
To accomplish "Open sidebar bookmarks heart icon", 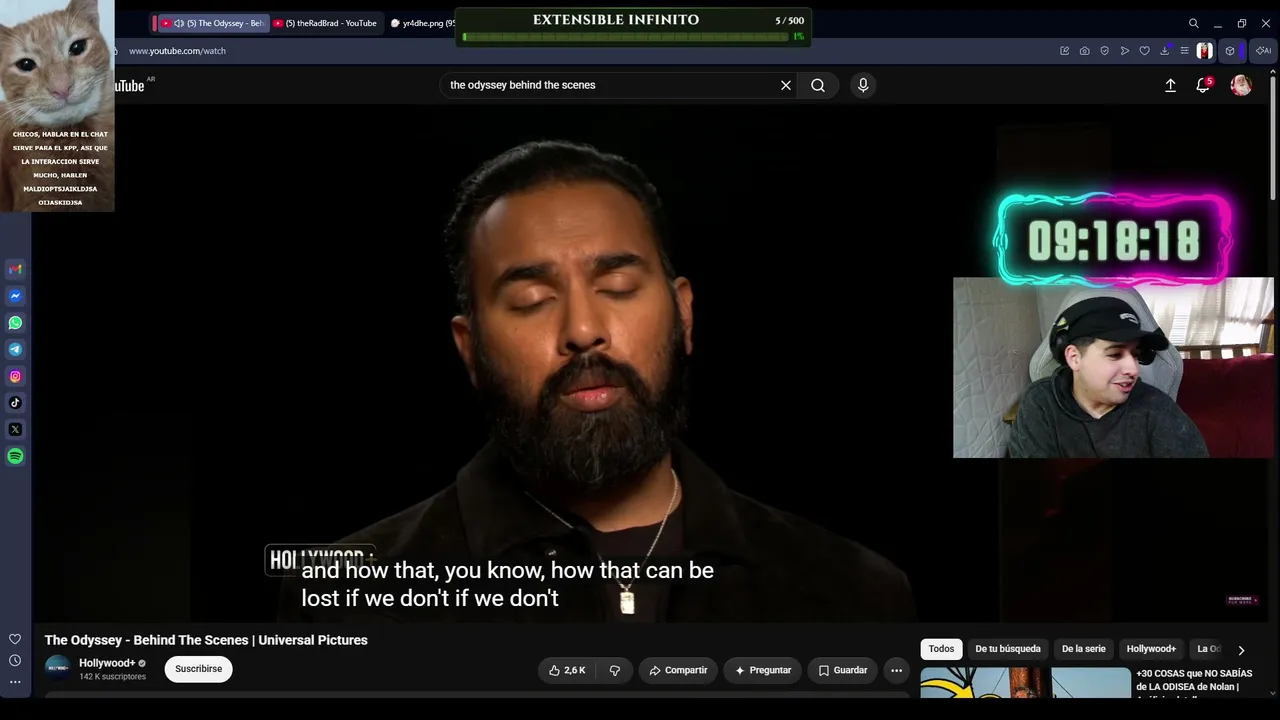I will [15, 639].
